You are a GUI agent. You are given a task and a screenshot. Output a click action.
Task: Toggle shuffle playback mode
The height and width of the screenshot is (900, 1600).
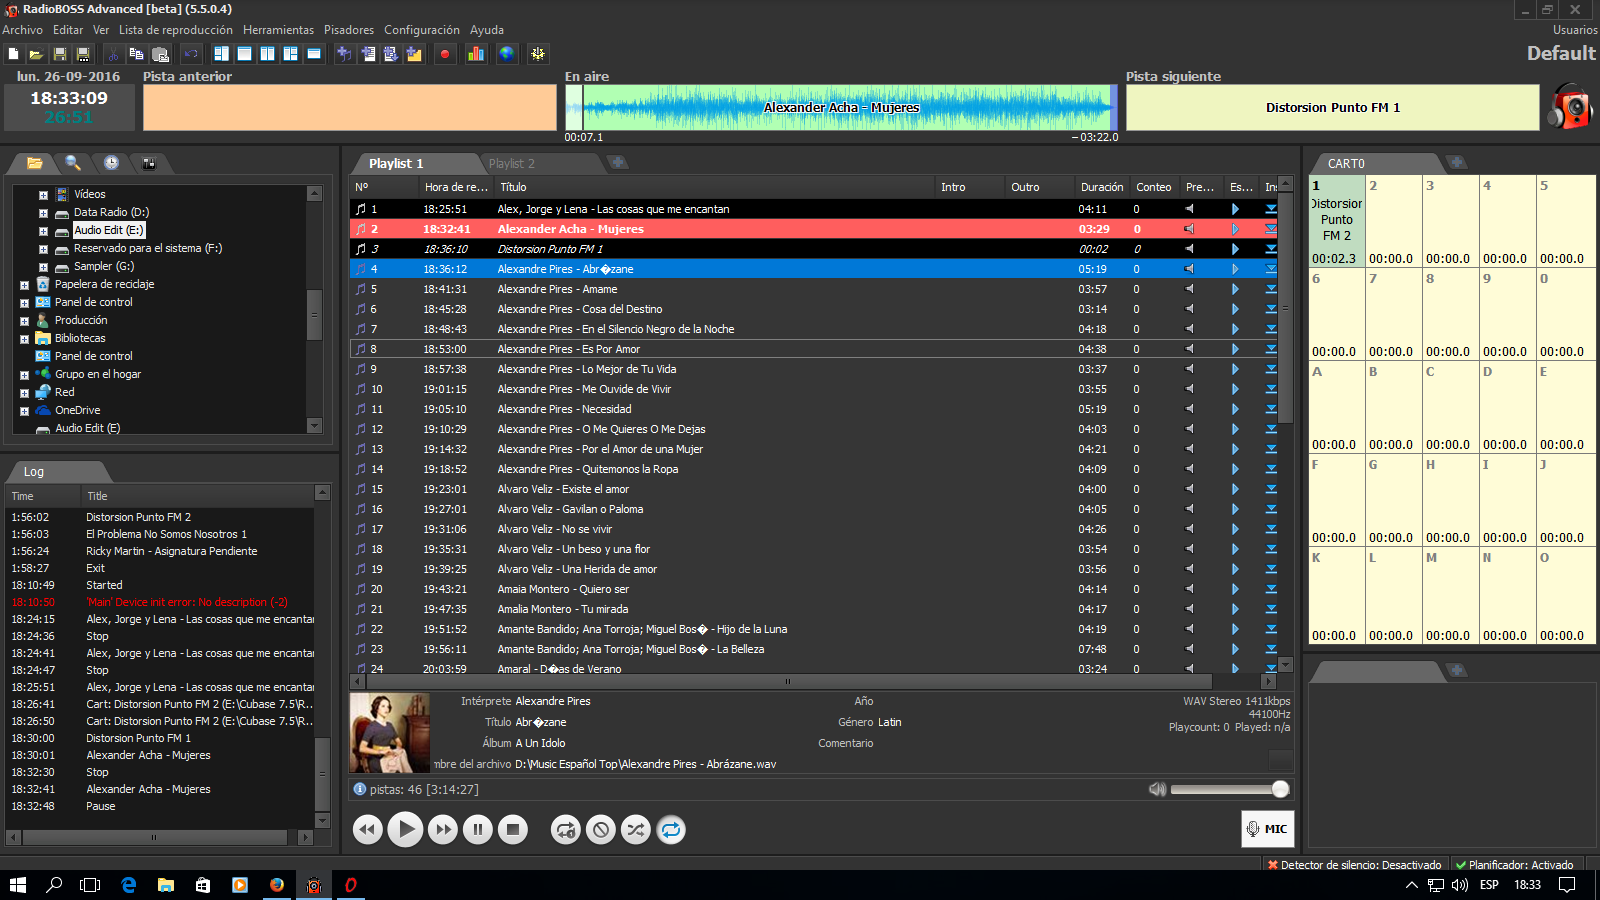(635, 829)
